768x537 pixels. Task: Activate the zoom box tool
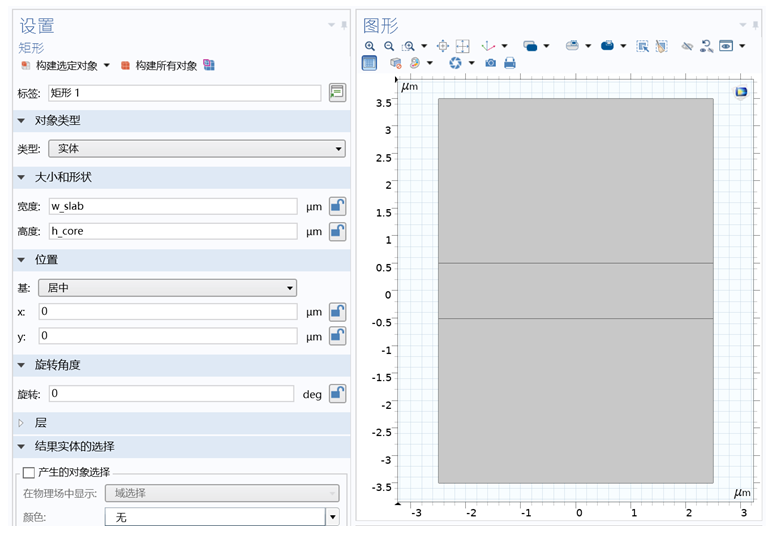point(408,46)
